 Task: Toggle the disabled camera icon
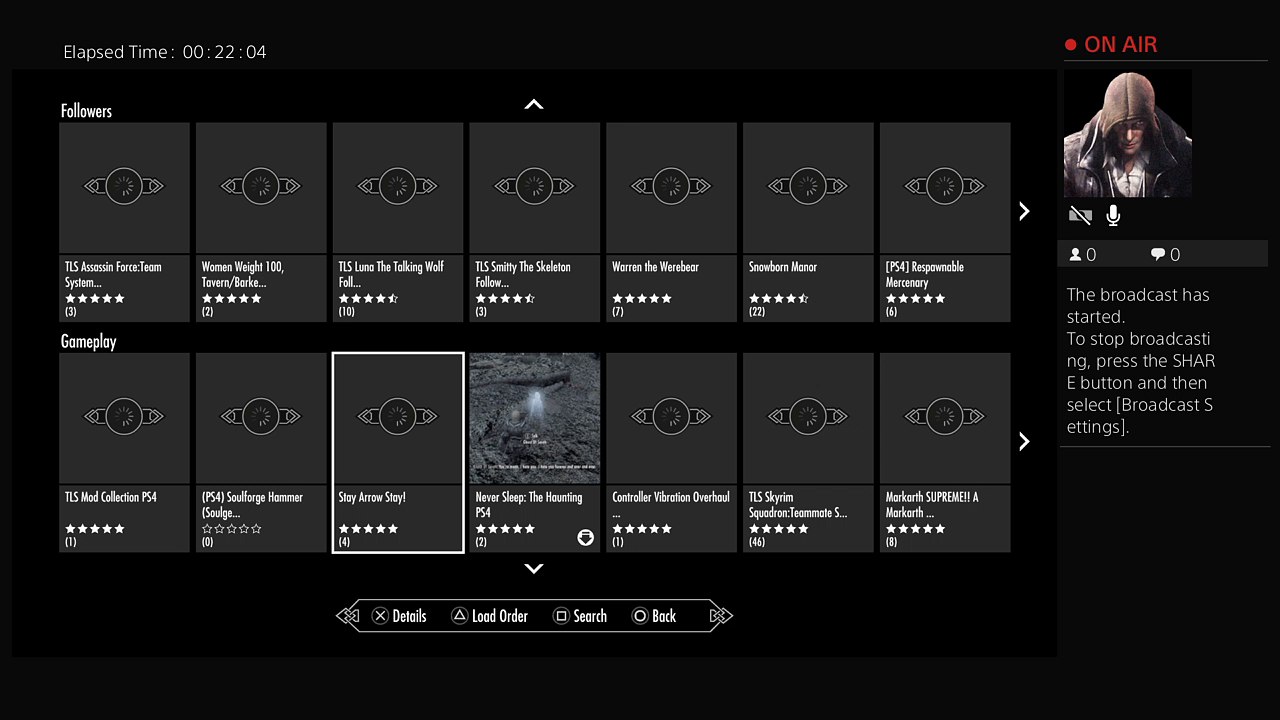pyautogui.click(x=1080, y=215)
